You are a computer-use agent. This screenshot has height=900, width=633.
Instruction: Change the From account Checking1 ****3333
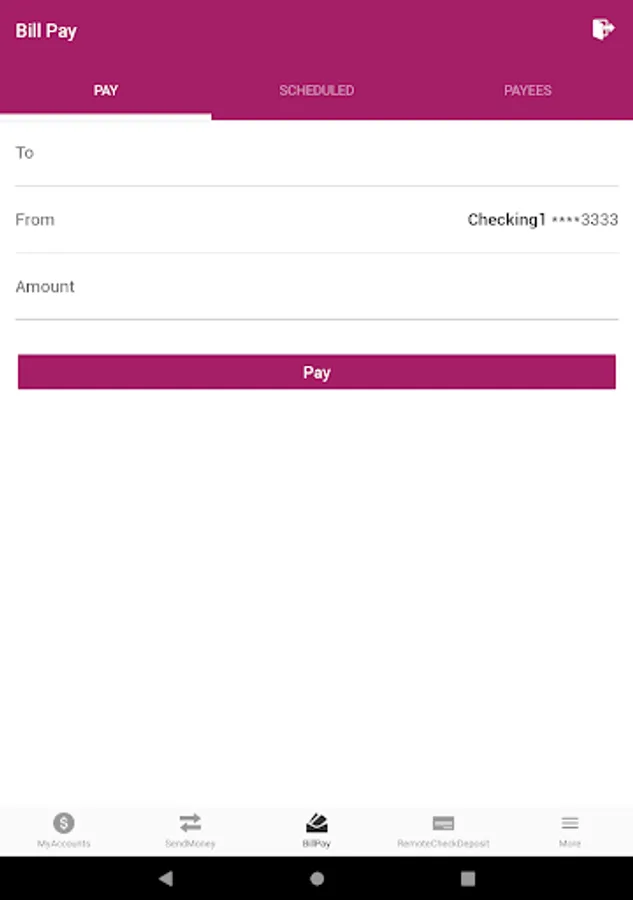click(317, 219)
